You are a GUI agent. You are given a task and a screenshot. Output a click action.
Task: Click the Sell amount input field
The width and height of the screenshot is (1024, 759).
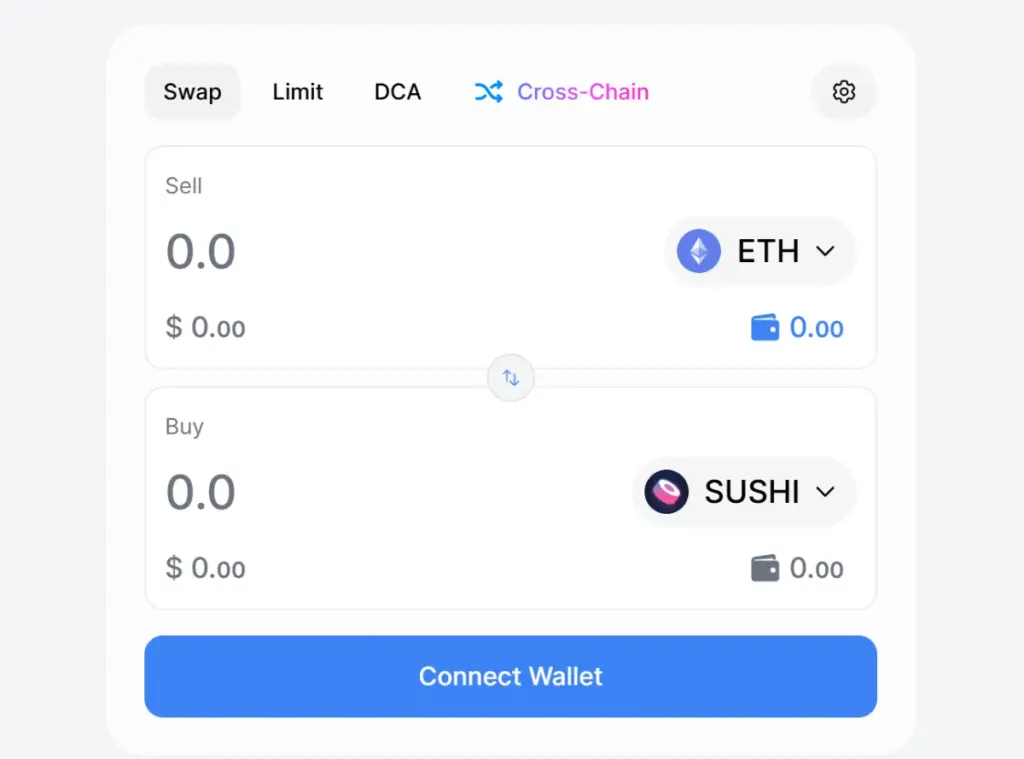[200, 251]
